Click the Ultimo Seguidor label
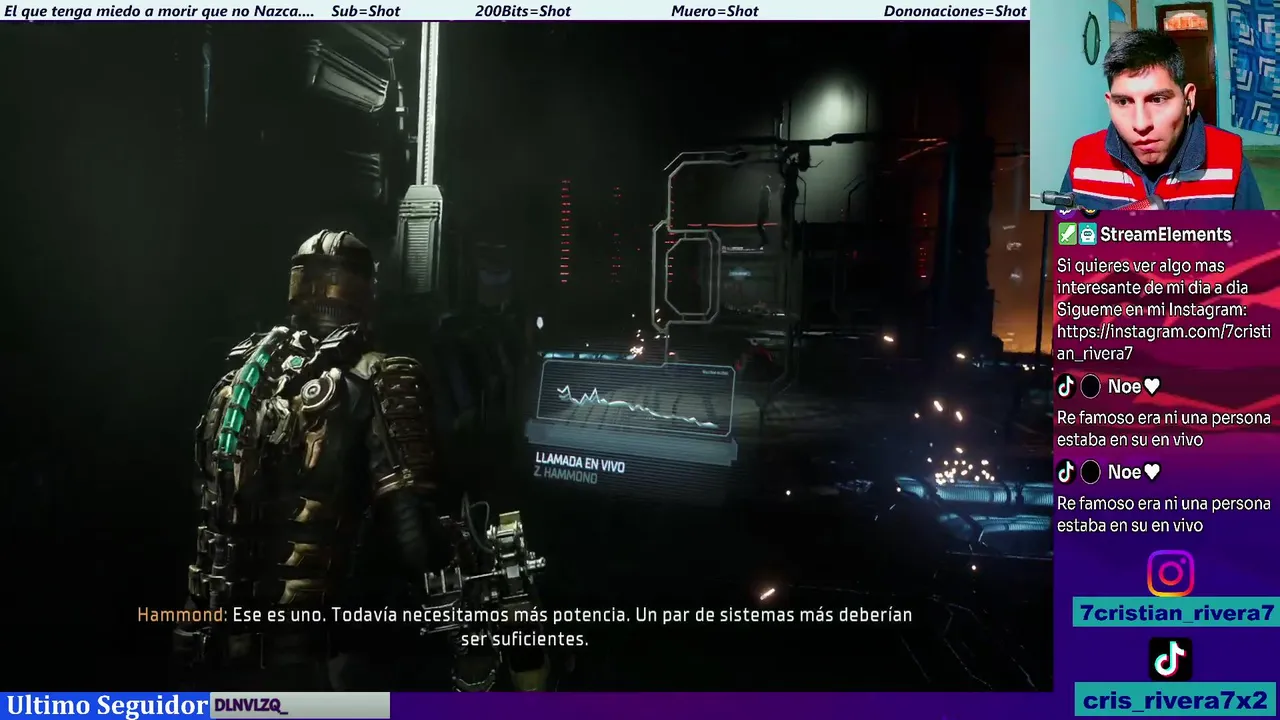The image size is (1280, 720). (x=107, y=705)
